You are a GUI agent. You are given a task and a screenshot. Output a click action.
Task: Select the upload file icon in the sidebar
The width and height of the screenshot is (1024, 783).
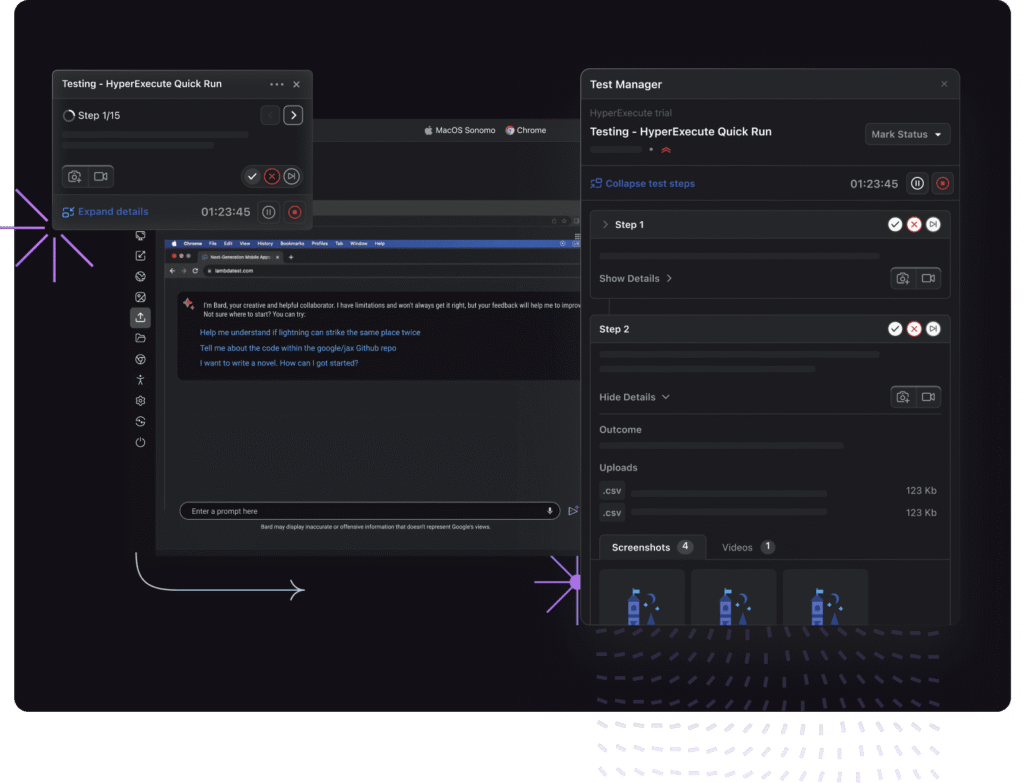[140, 317]
